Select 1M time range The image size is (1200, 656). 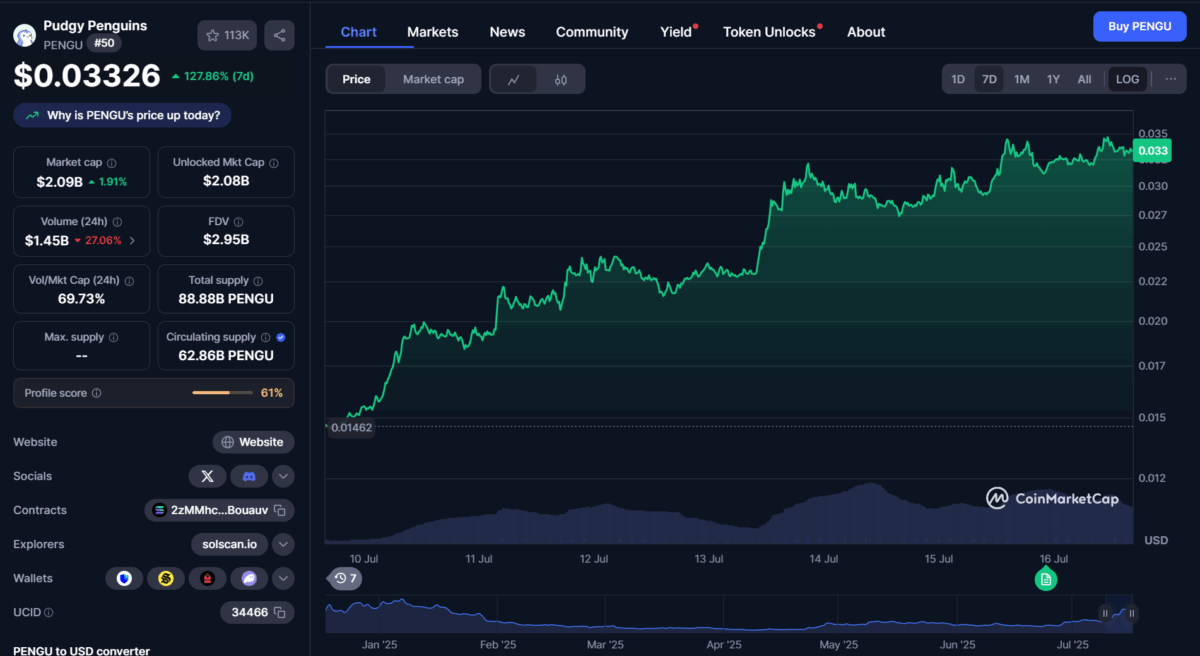1021,79
